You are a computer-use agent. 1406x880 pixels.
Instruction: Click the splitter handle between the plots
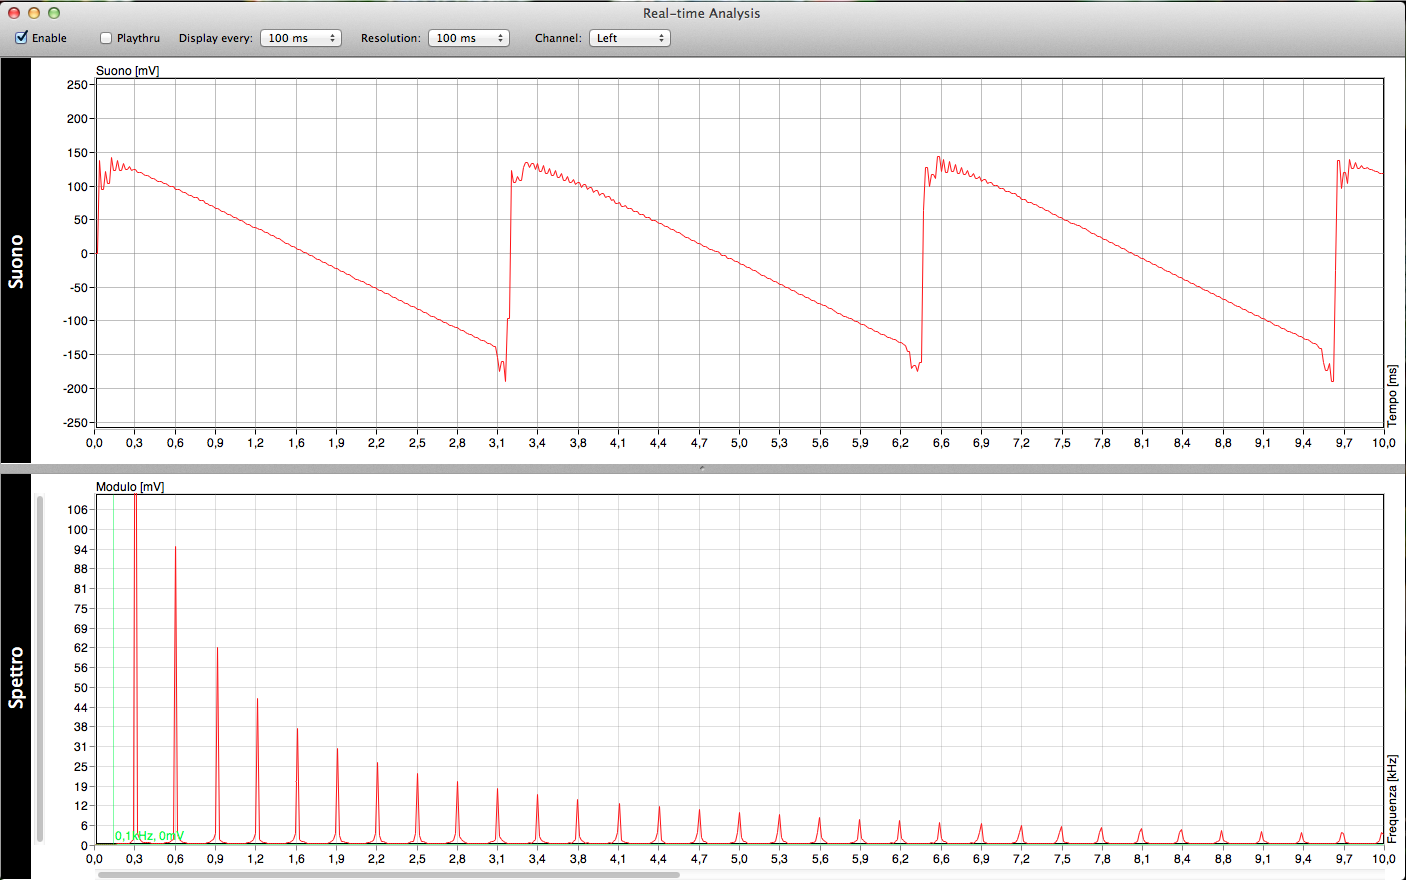point(702,468)
